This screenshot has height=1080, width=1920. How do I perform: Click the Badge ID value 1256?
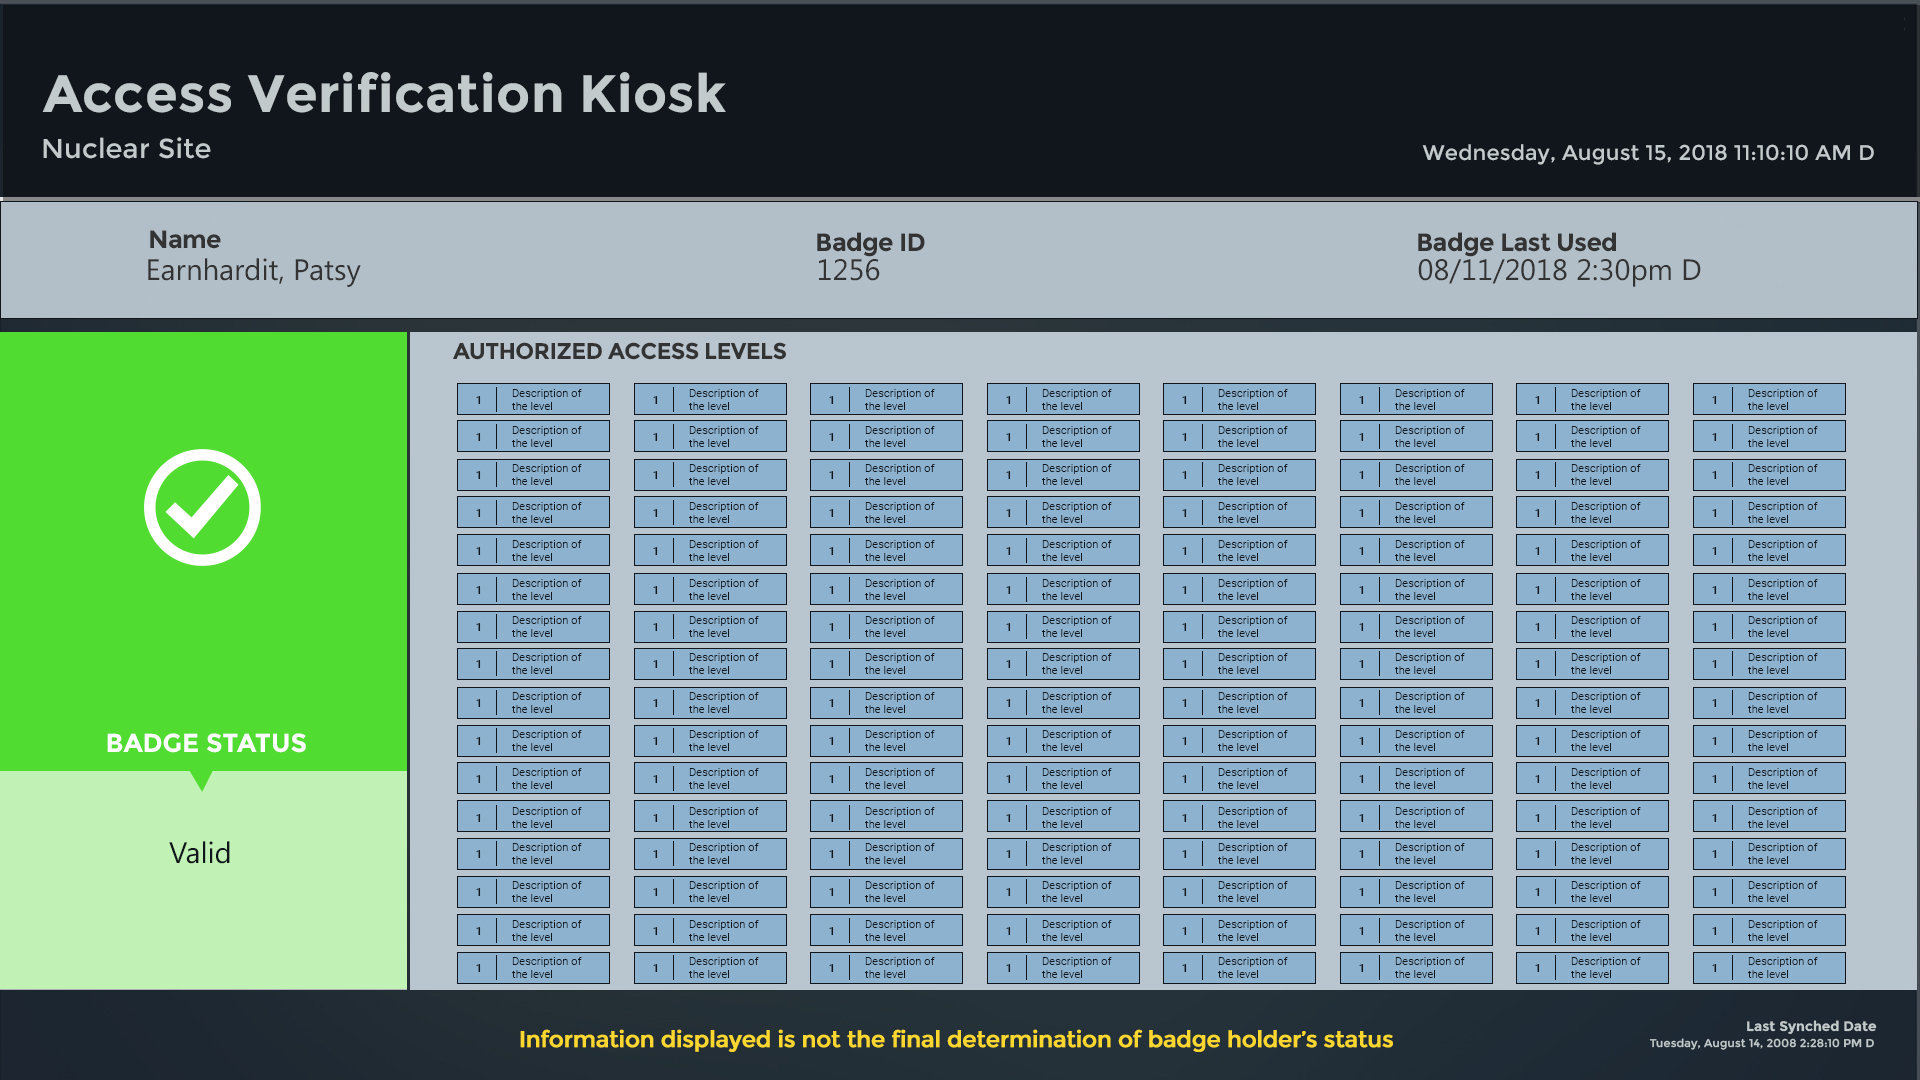848,271
